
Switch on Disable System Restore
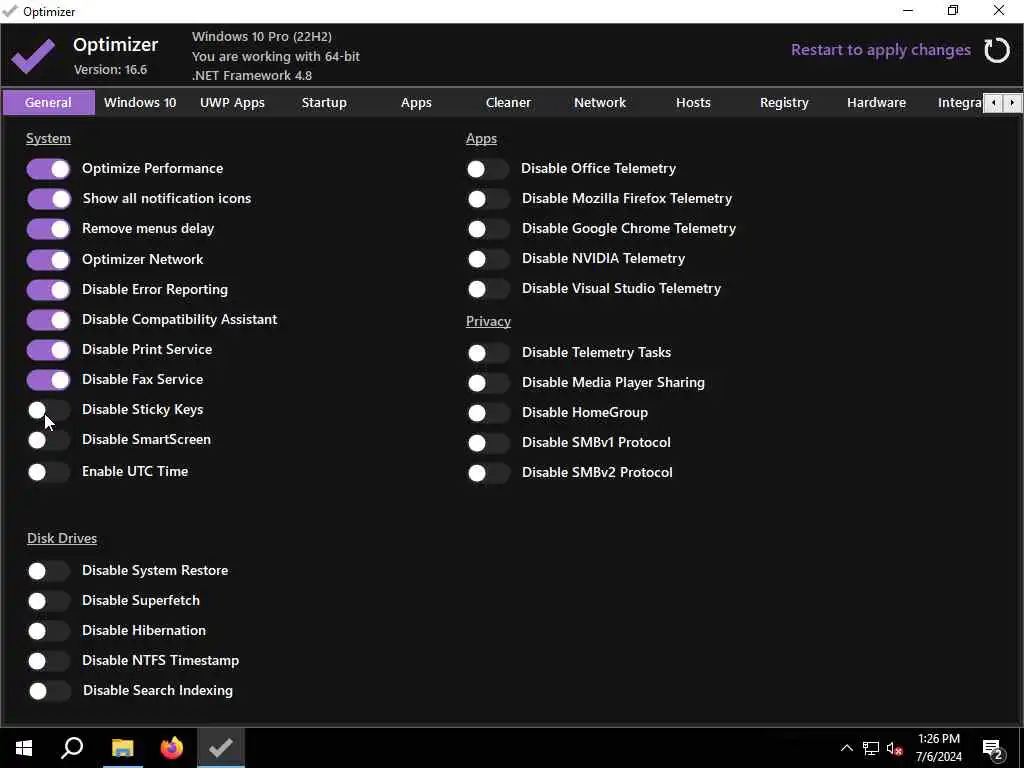(x=48, y=571)
